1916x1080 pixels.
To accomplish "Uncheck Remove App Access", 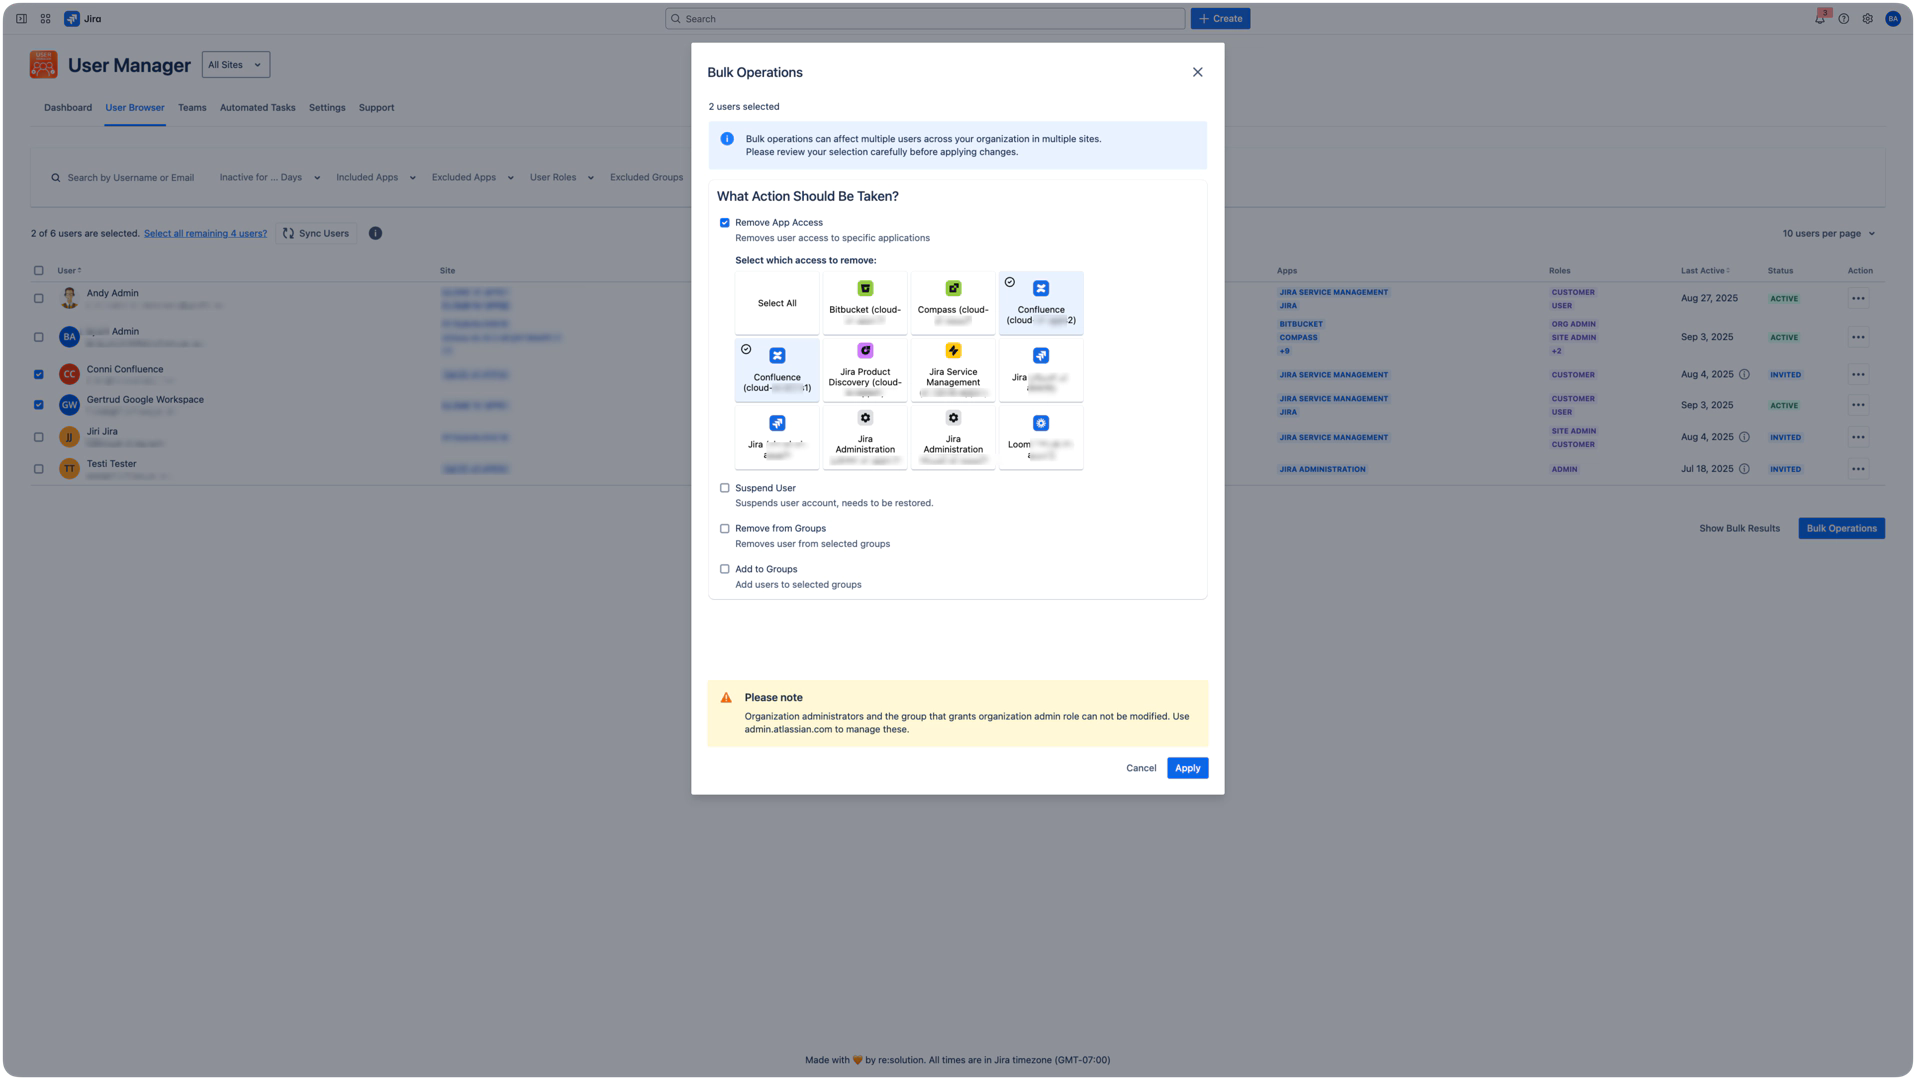I will click(x=725, y=223).
